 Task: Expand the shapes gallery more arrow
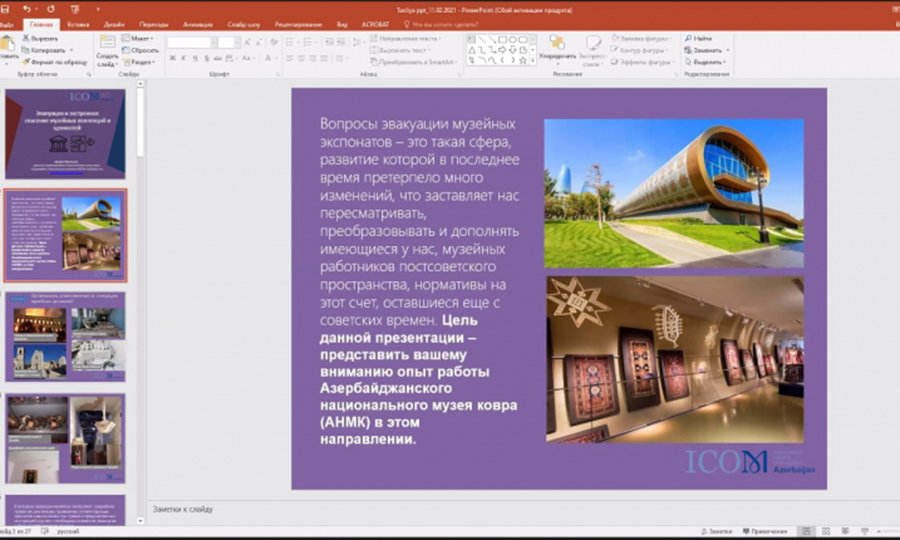pyautogui.click(x=533, y=60)
